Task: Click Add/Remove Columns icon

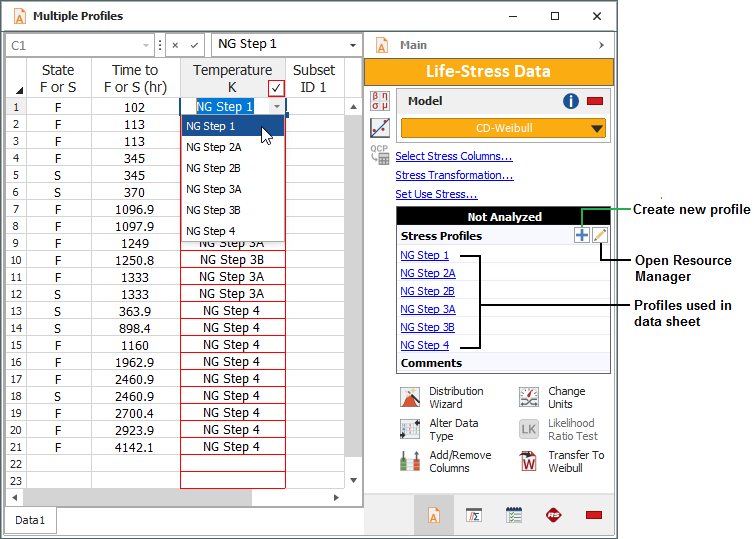Action: tap(410, 462)
